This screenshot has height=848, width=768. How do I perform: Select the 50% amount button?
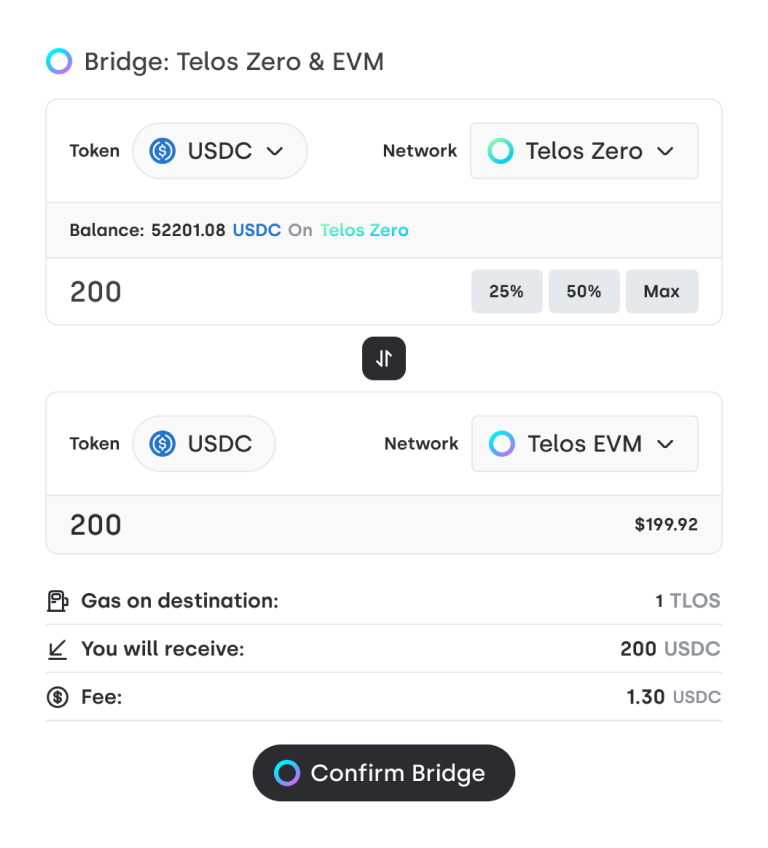pyautogui.click(x=584, y=292)
